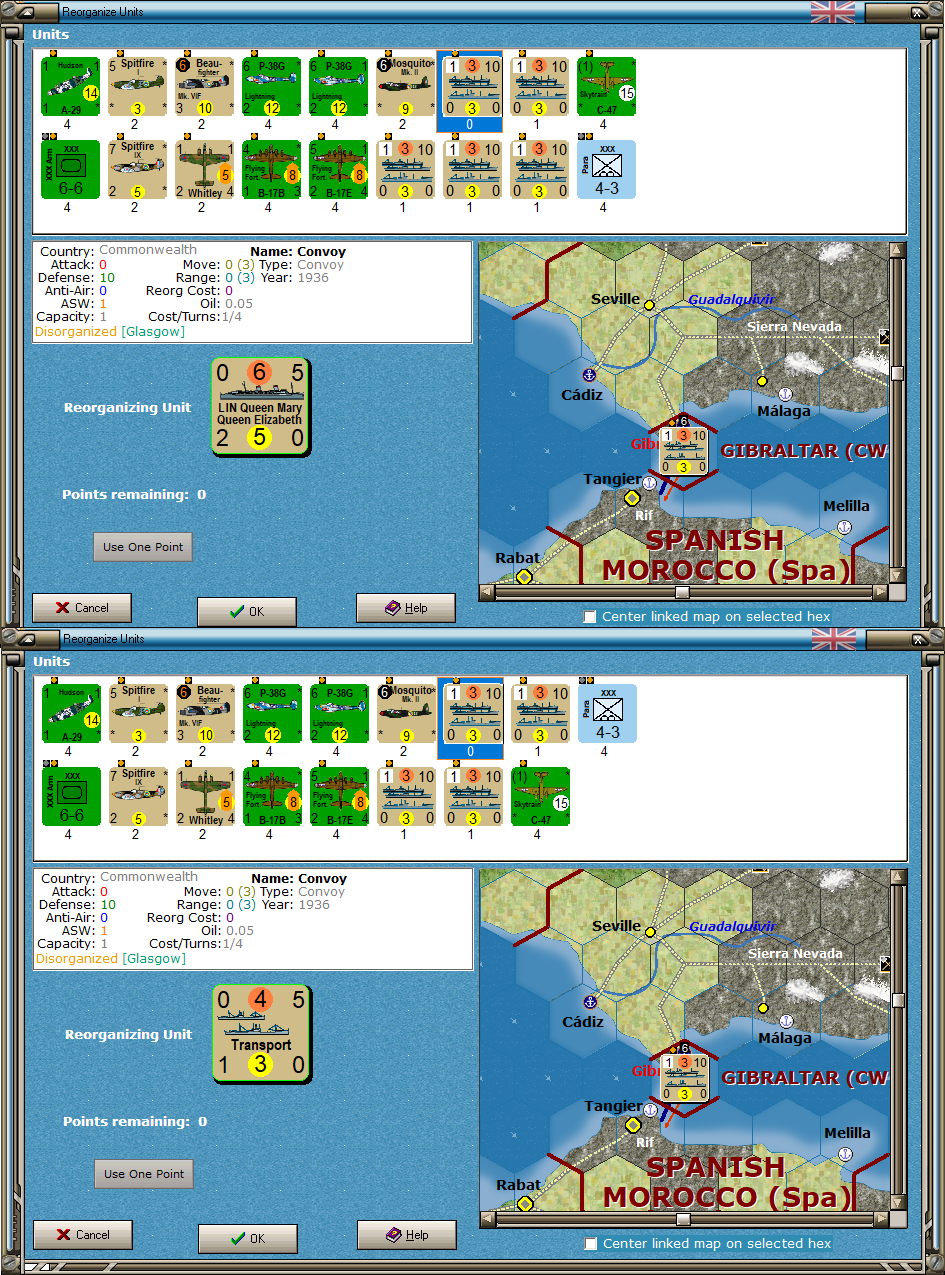Open Help from lower window

[x=407, y=1234]
